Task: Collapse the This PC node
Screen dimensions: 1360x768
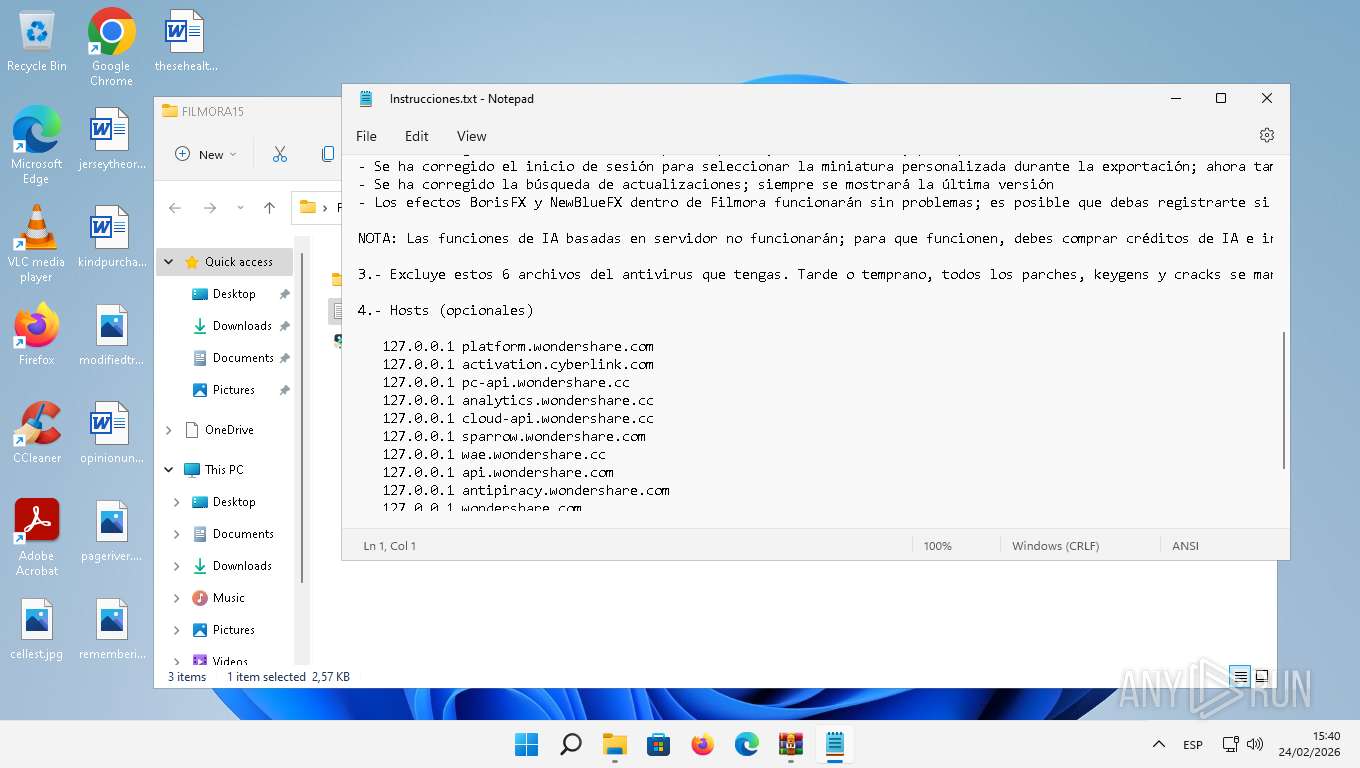Action: (169, 470)
